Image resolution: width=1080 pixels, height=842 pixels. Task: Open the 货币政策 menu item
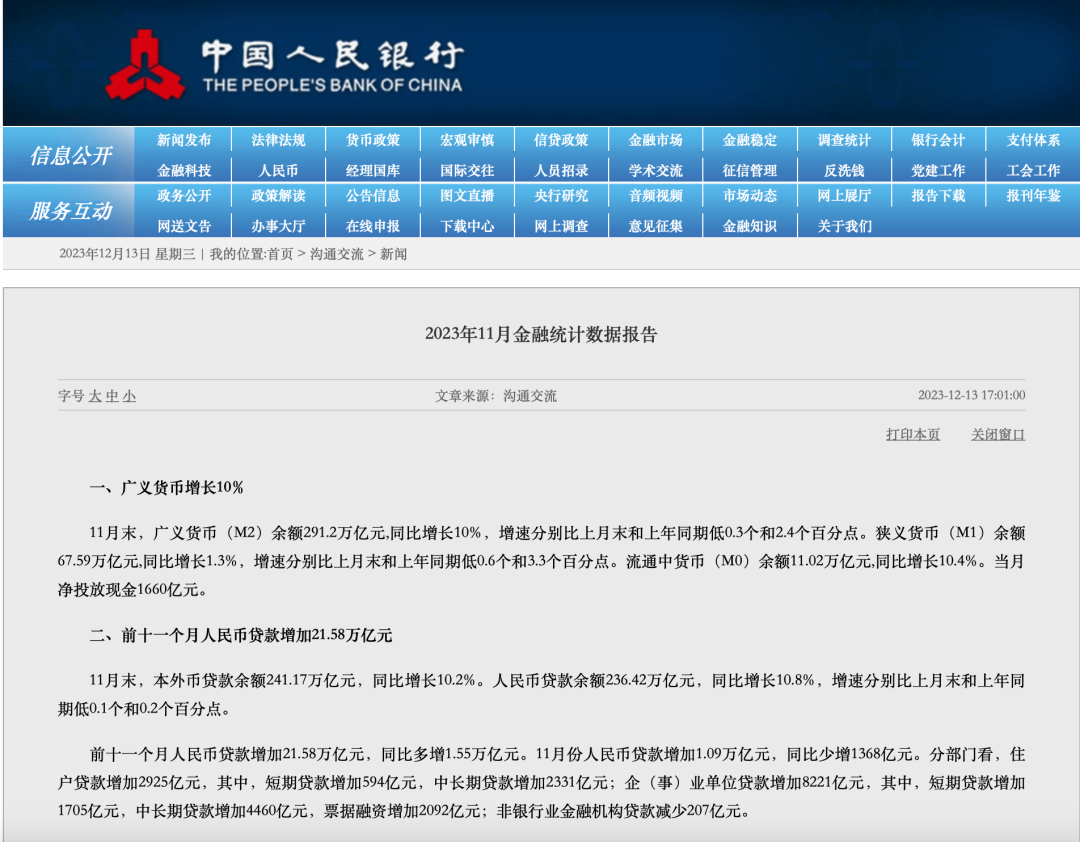(x=374, y=140)
